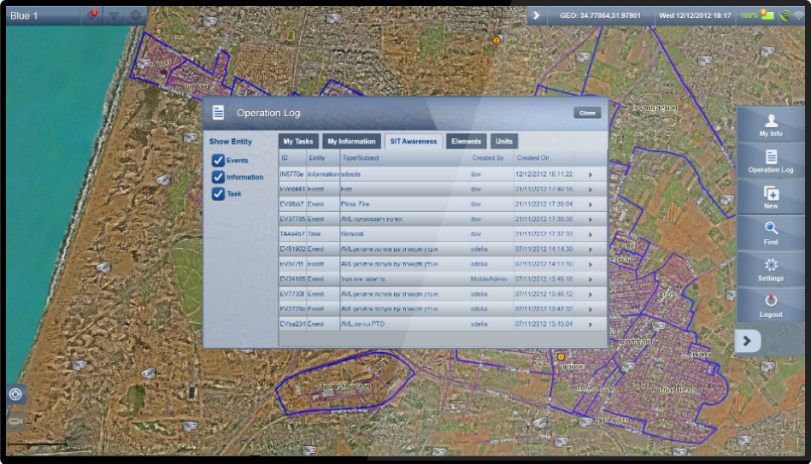The height and width of the screenshot is (464, 811).
Task: Expand the MobileAdmin event row arrow
Action: (590, 280)
